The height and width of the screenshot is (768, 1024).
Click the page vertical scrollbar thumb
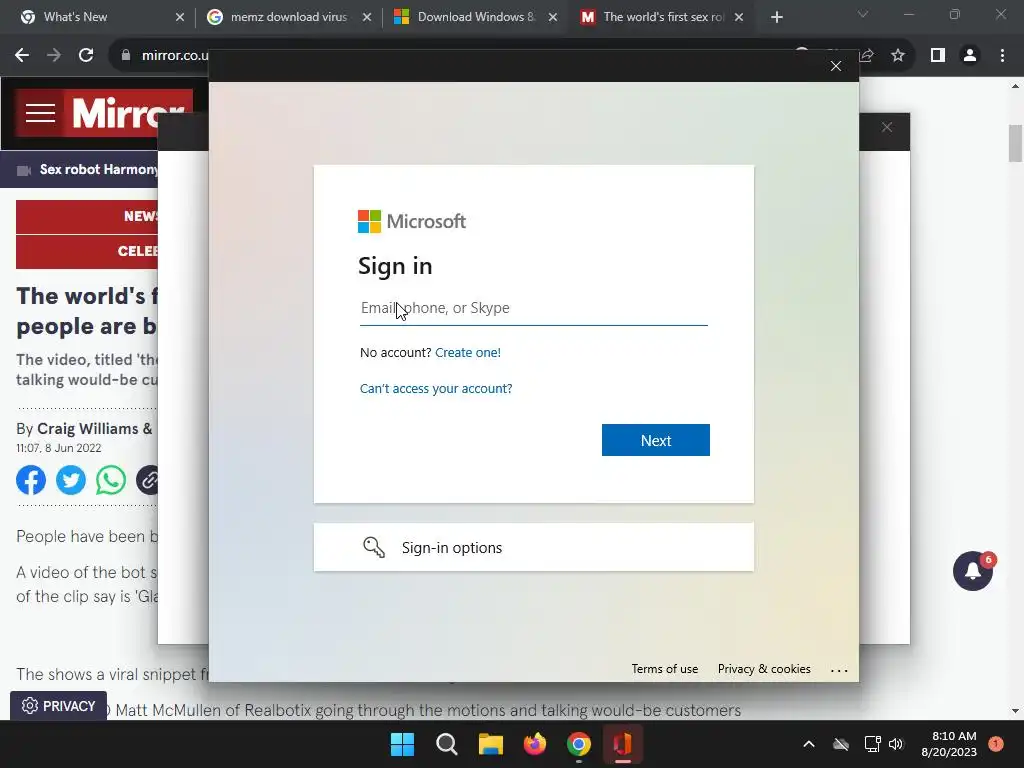click(1015, 143)
